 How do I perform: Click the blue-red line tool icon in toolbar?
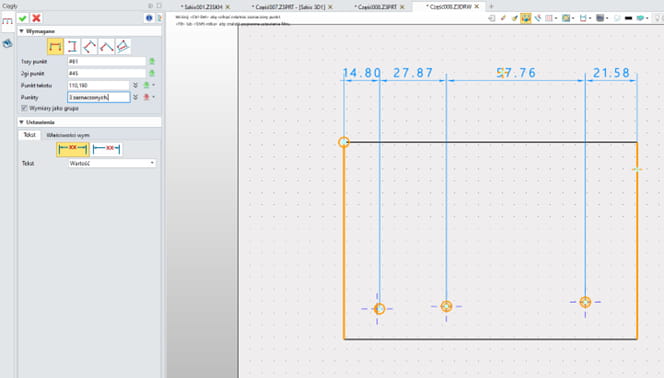pos(537,18)
